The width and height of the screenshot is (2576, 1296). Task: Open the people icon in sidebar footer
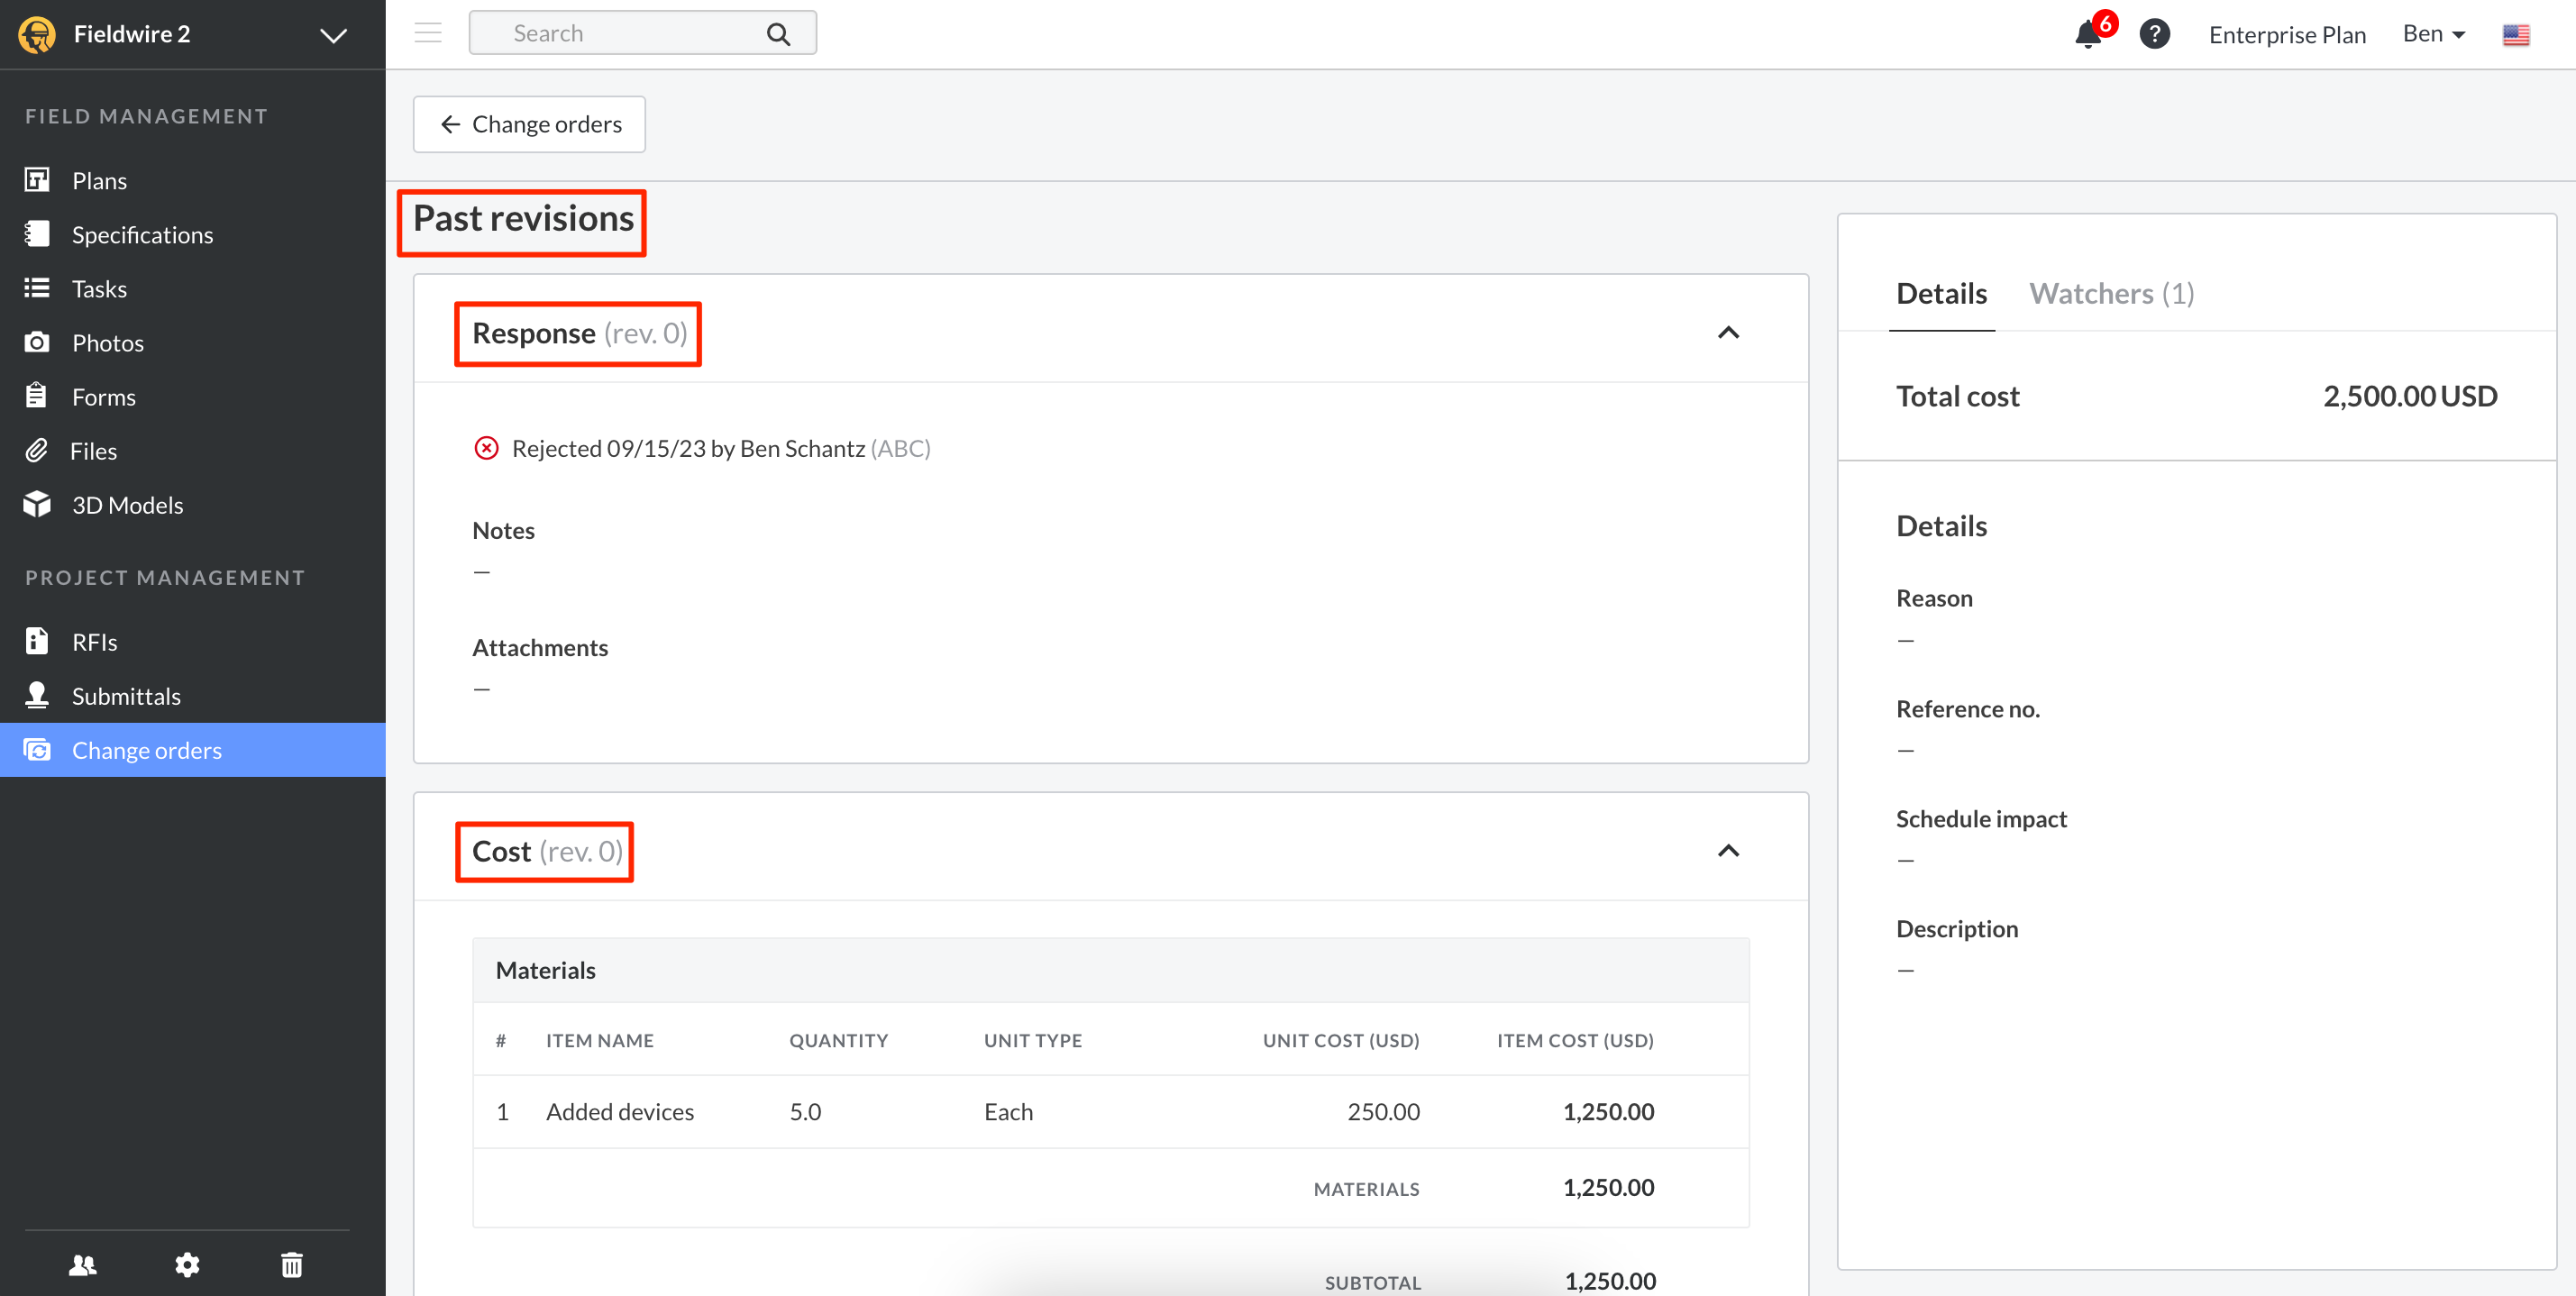point(82,1265)
